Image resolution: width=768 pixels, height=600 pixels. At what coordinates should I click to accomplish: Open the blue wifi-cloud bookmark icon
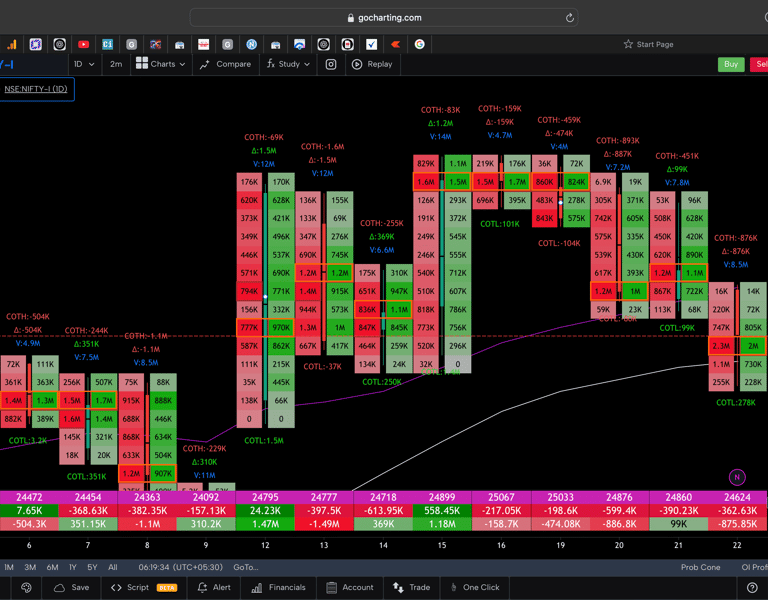[x=300, y=45]
